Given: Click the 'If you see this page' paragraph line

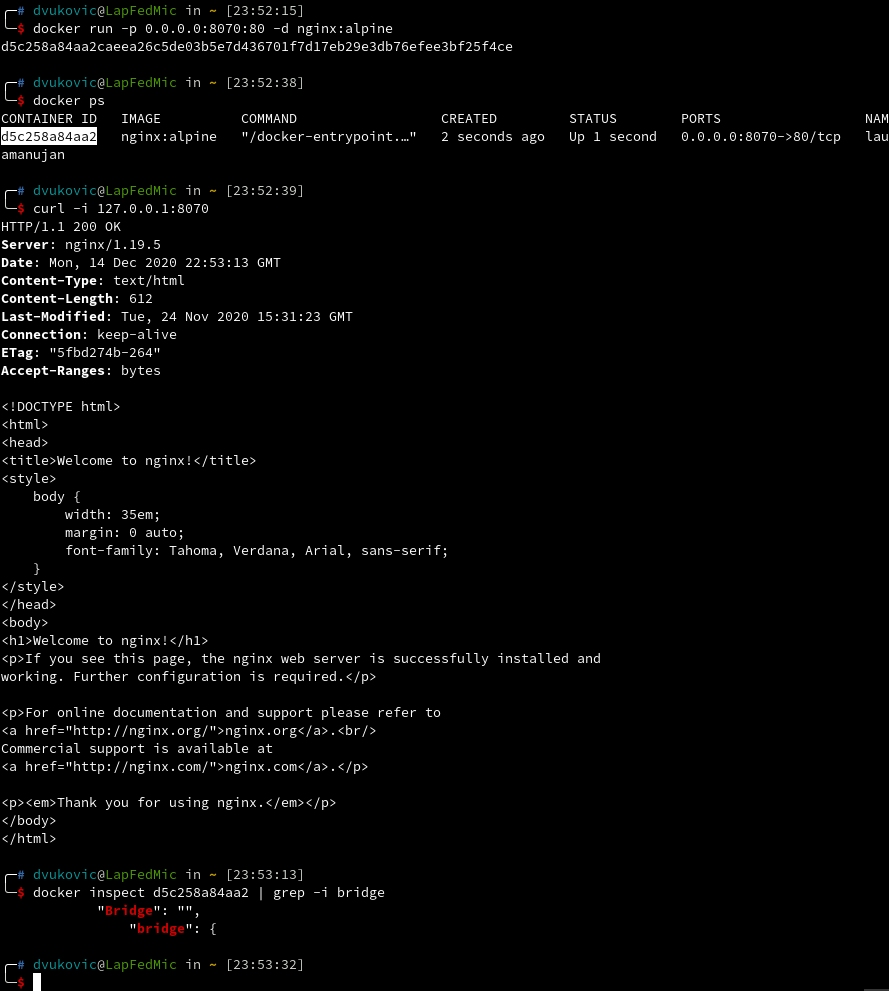Looking at the screenshot, I should coord(301,659).
